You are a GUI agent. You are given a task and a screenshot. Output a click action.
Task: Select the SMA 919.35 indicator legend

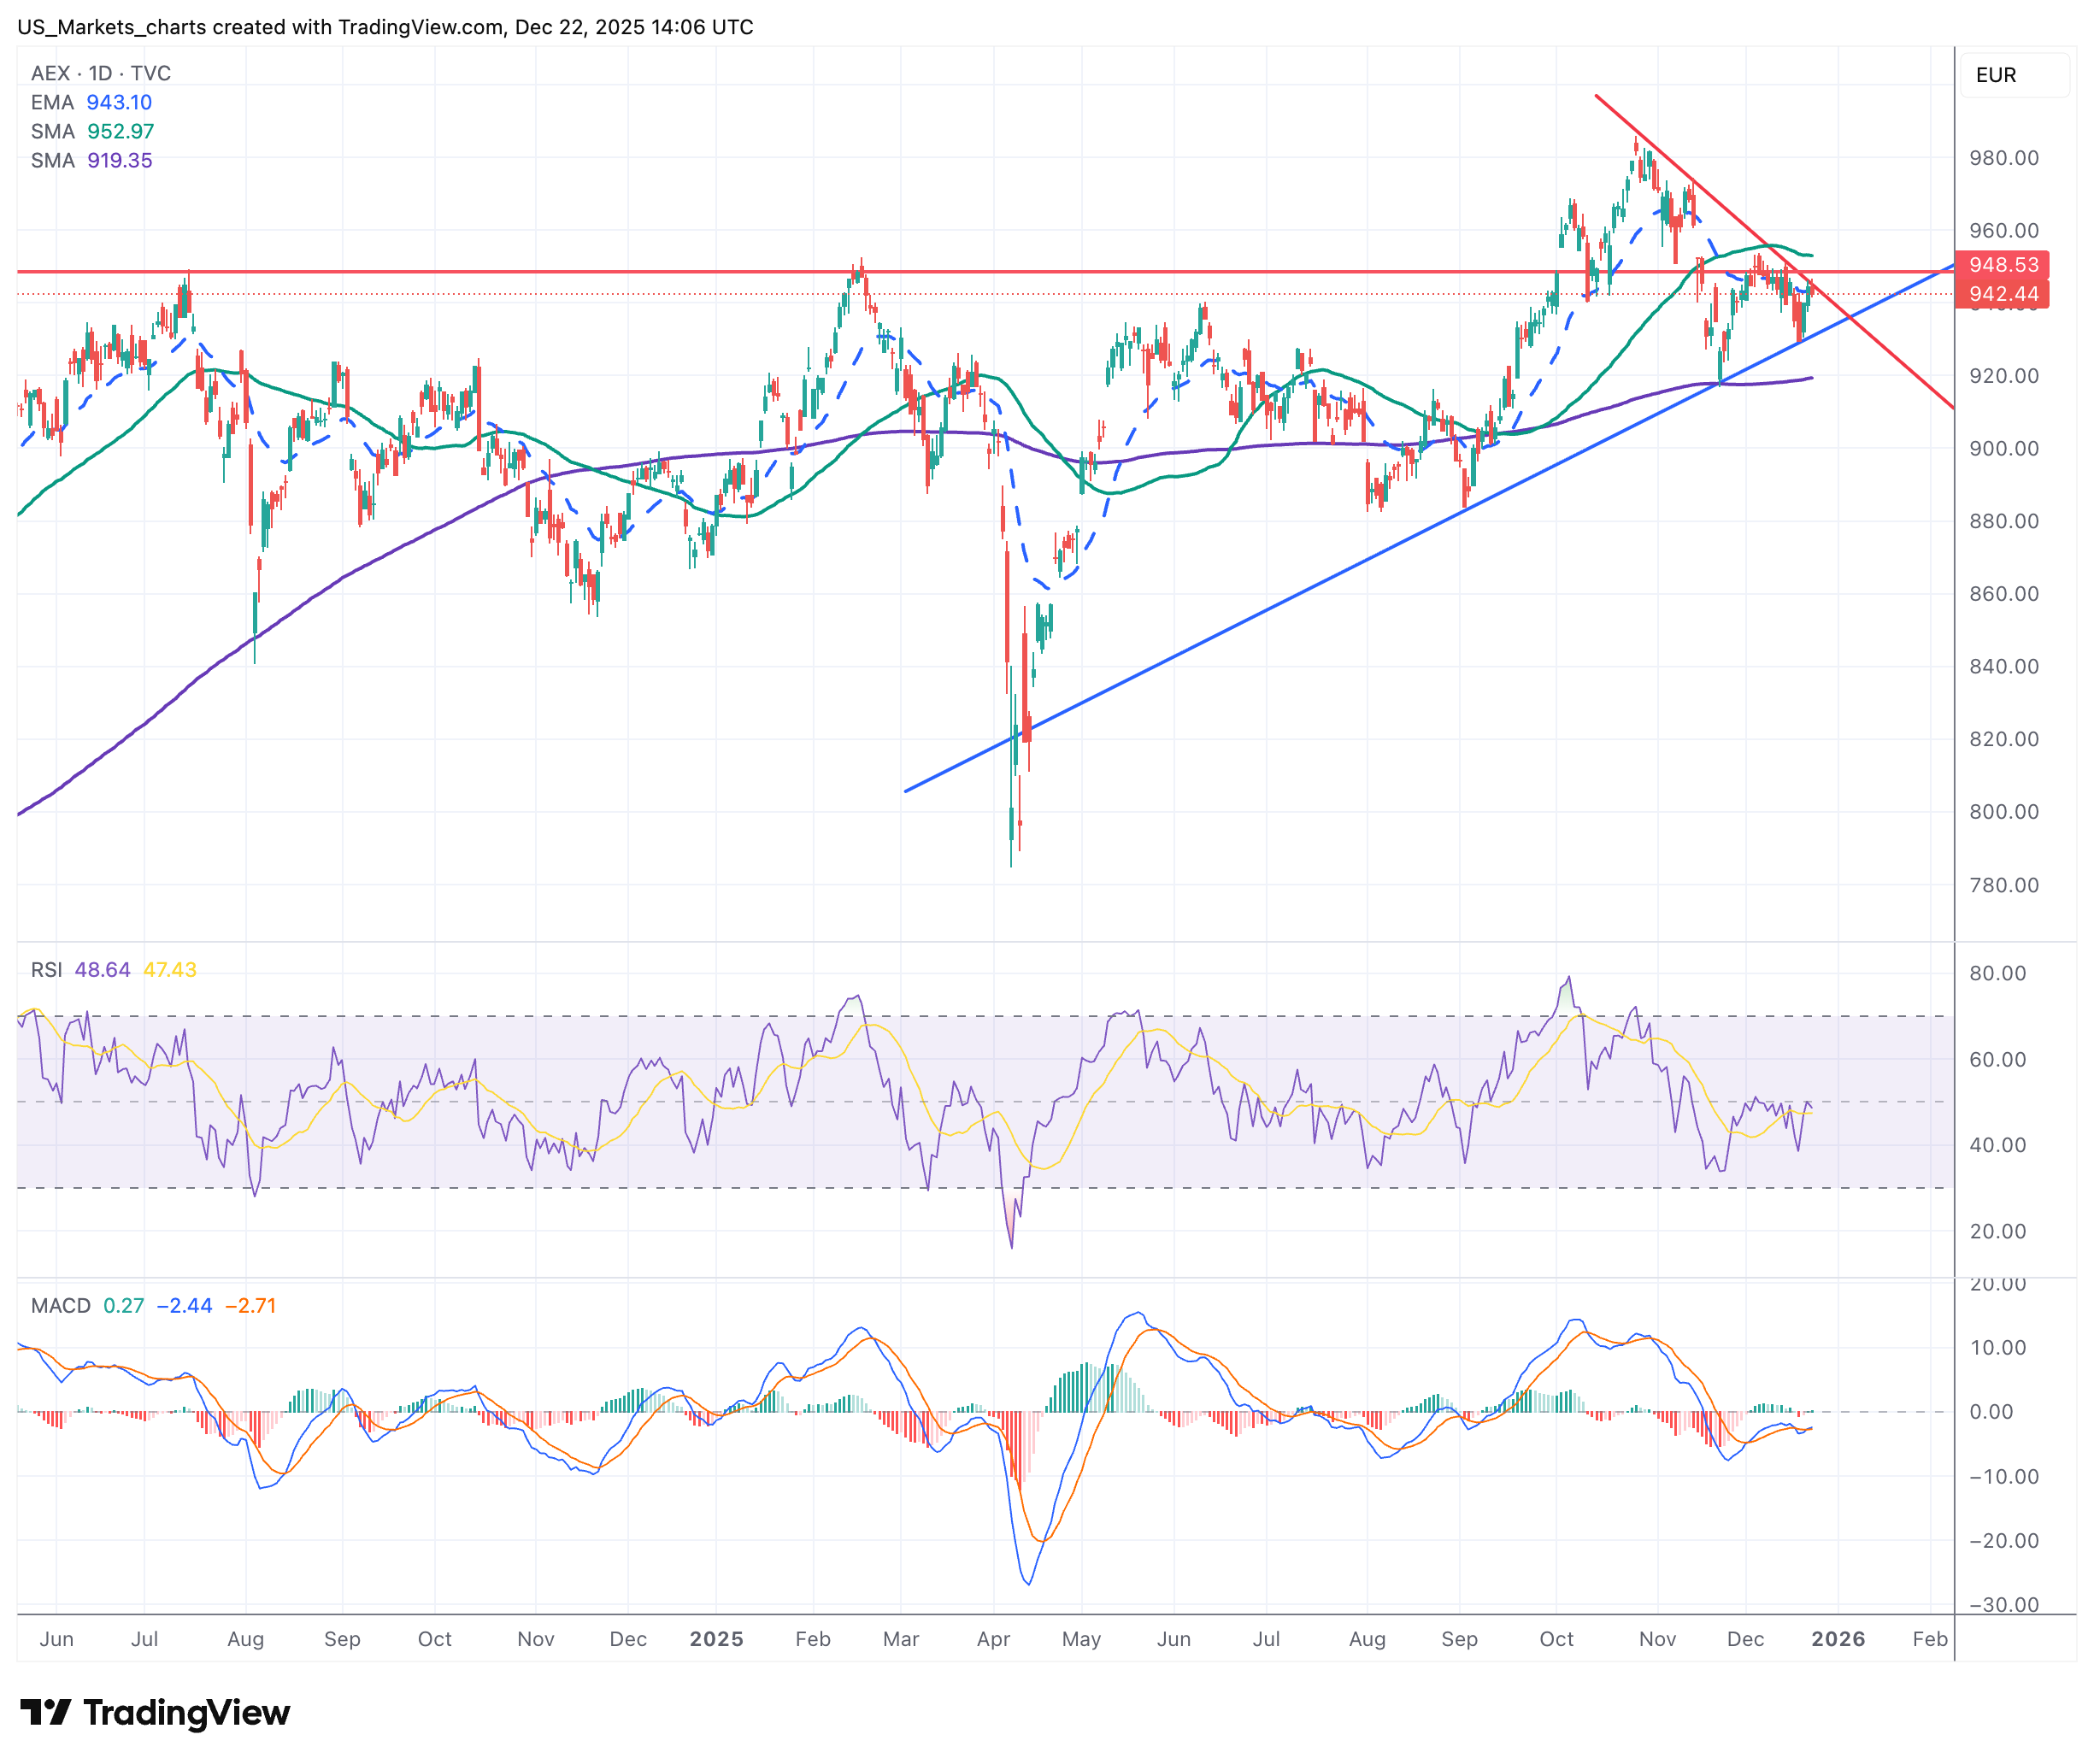91,160
